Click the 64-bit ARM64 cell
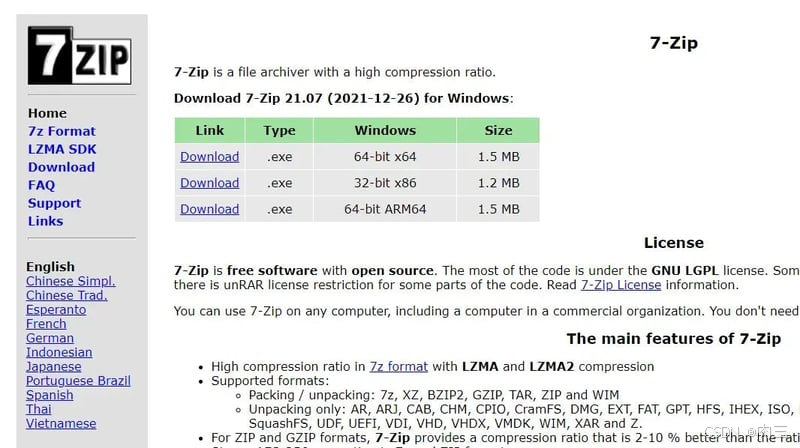The height and width of the screenshot is (448, 800). 385,209
